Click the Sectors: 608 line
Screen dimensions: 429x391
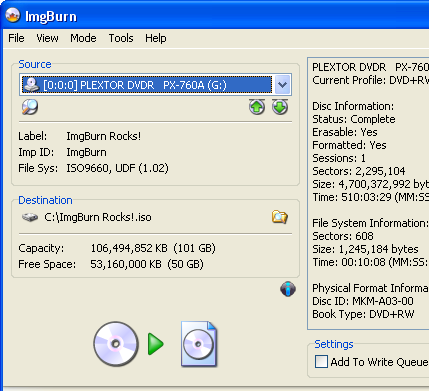coord(343,236)
